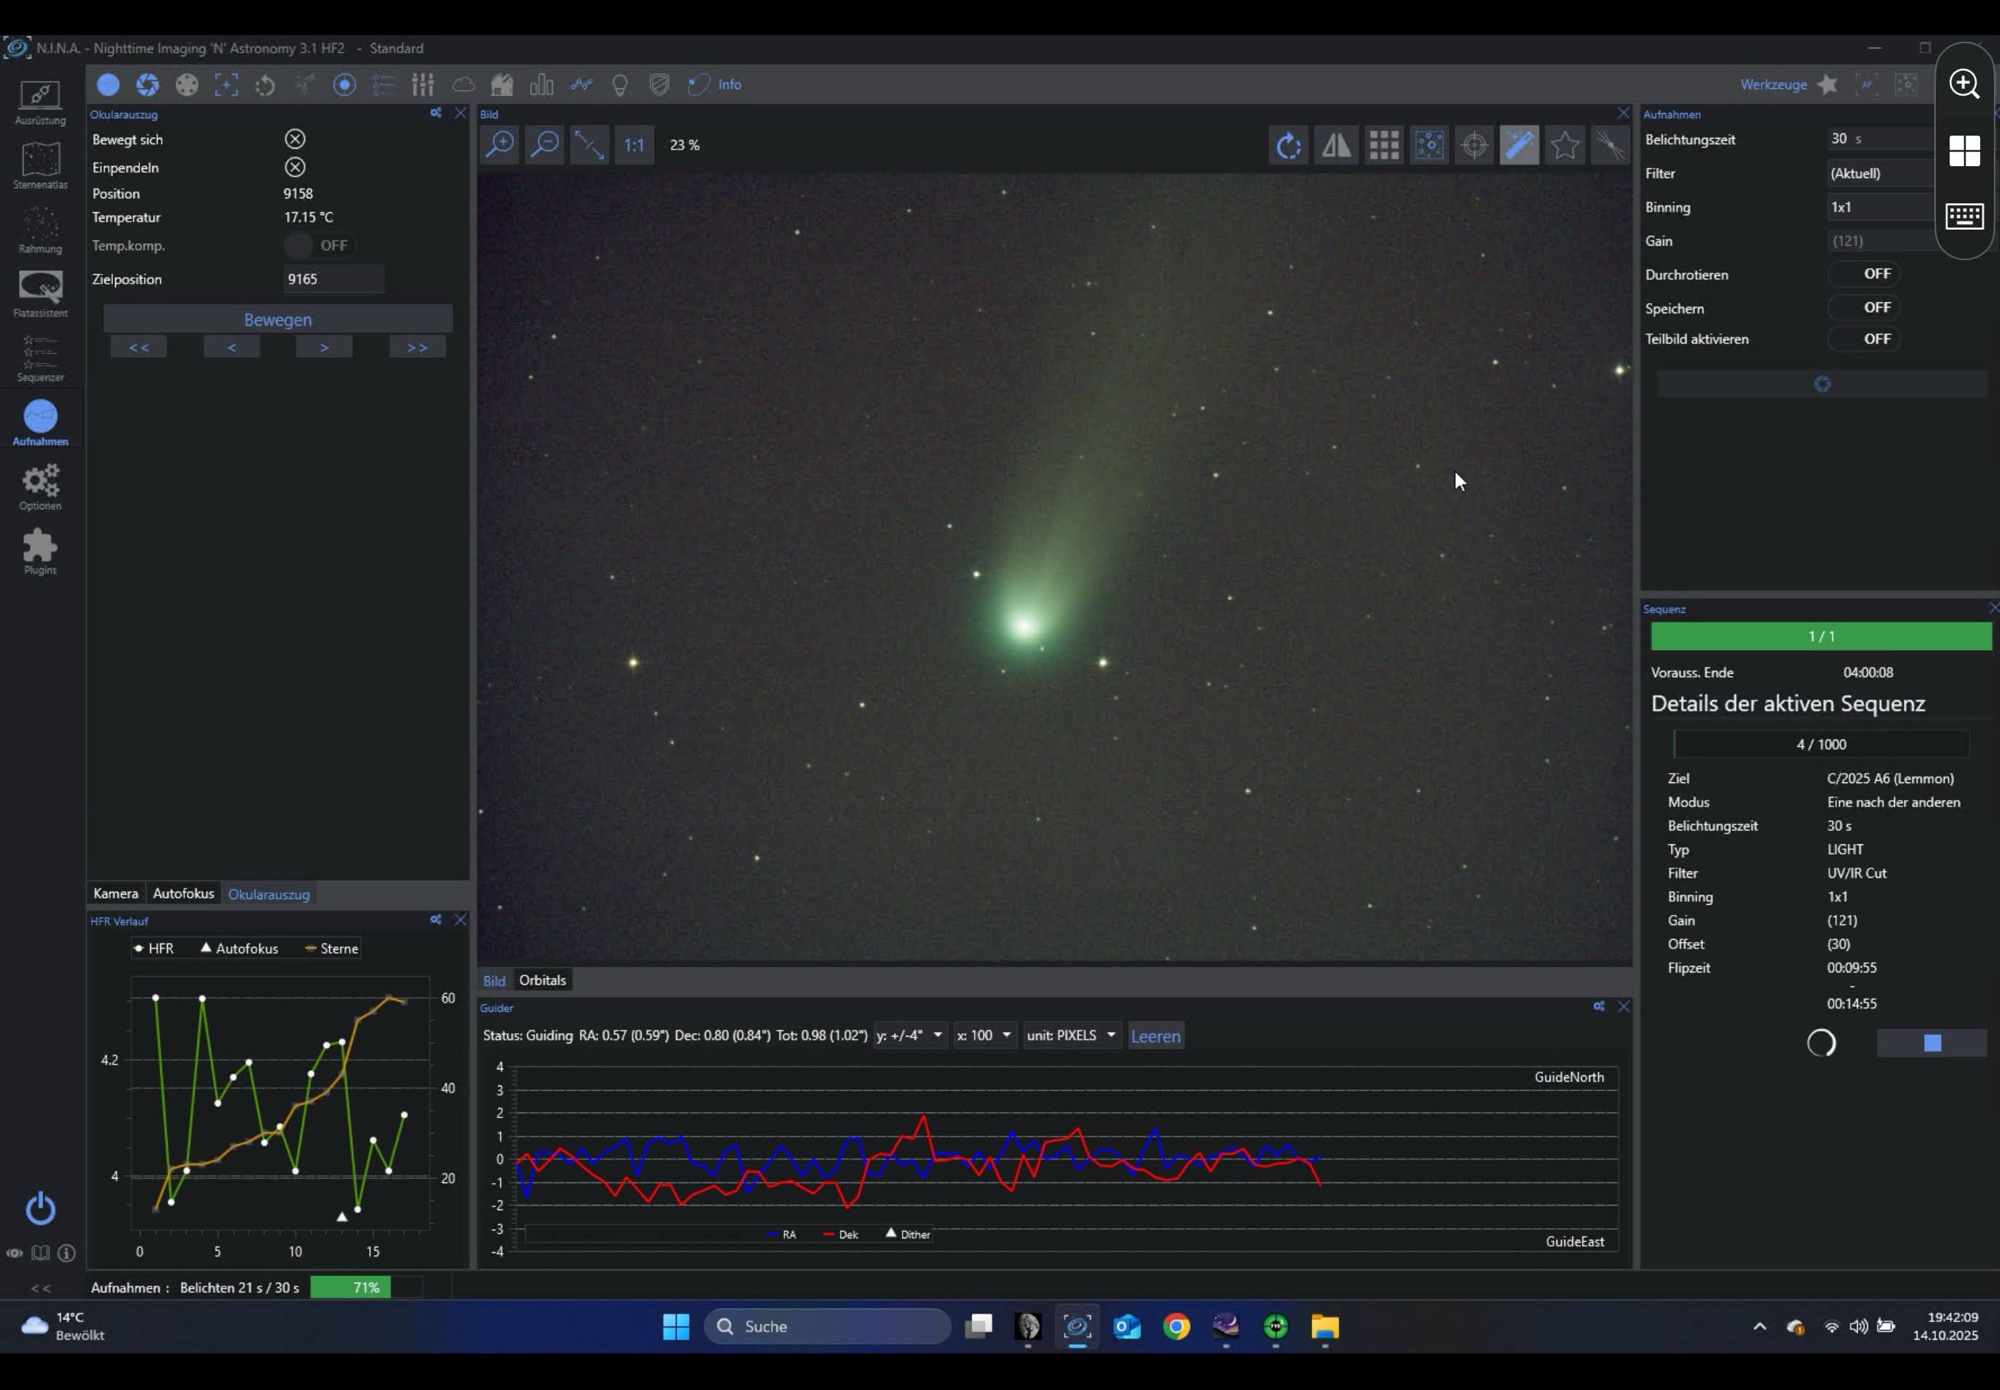Open the unit: PIXELS dropdown
Image resolution: width=2000 pixels, height=1390 pixels.
(1070, 1035)
